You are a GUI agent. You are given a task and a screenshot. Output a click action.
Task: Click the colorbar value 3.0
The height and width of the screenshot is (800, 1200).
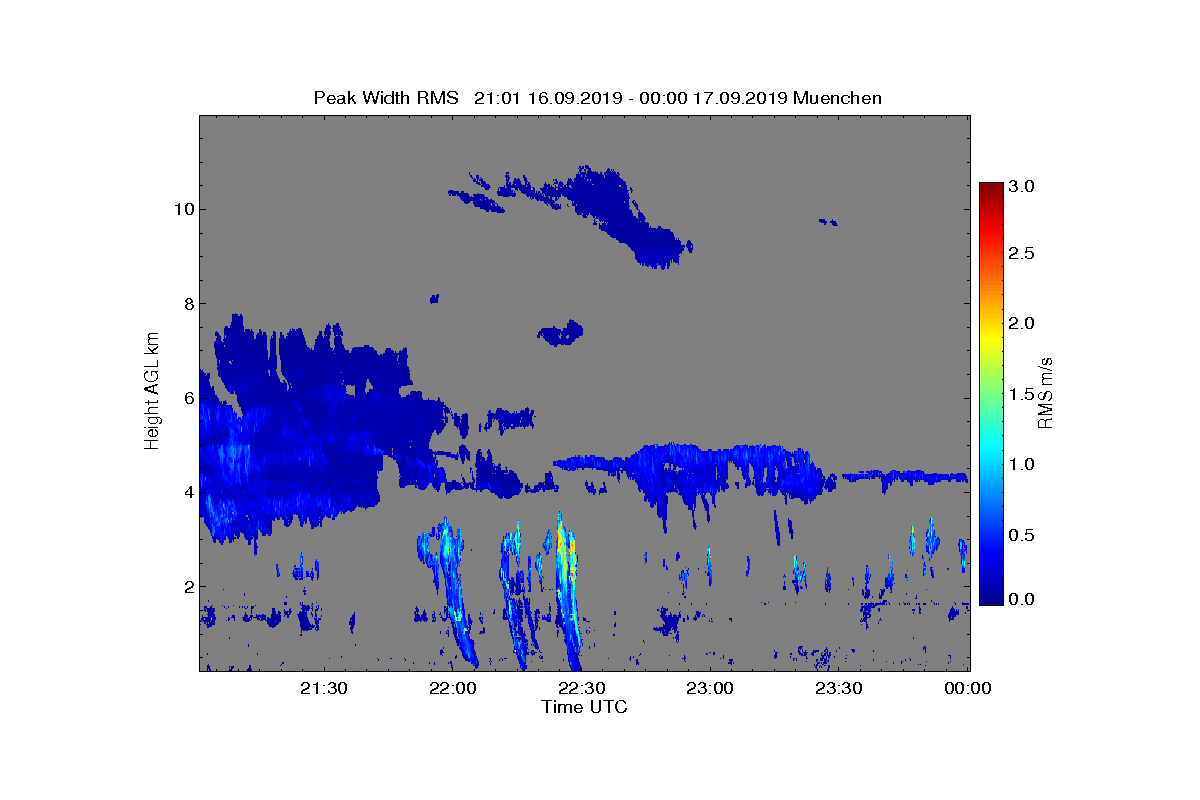[1021, 187]
